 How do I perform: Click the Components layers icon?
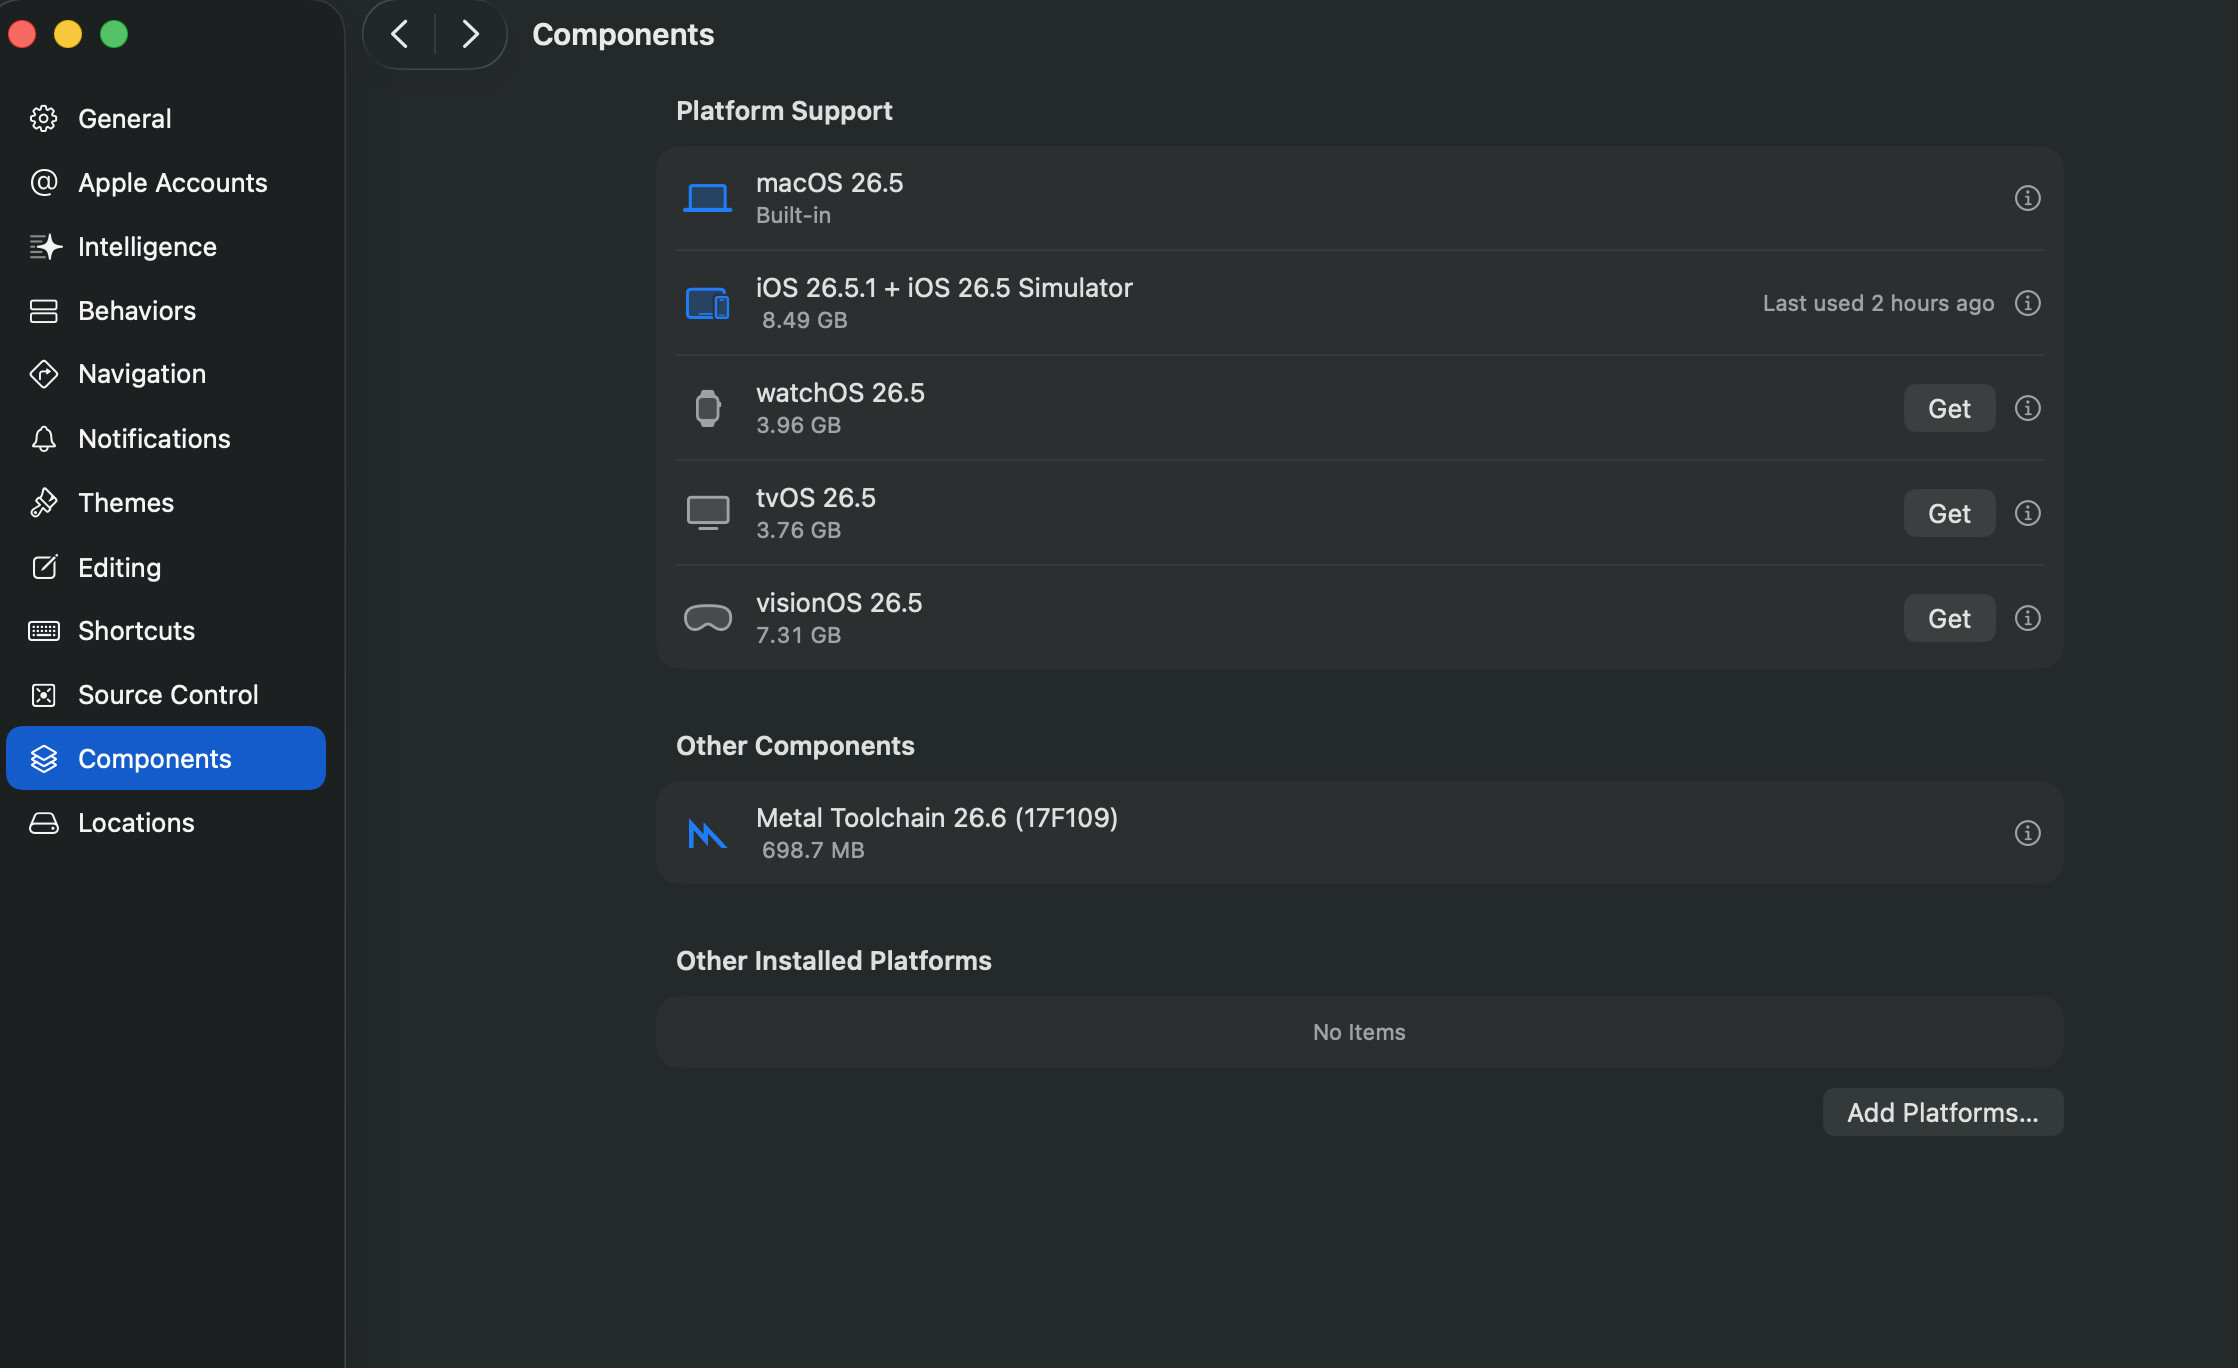click(44, 758)
